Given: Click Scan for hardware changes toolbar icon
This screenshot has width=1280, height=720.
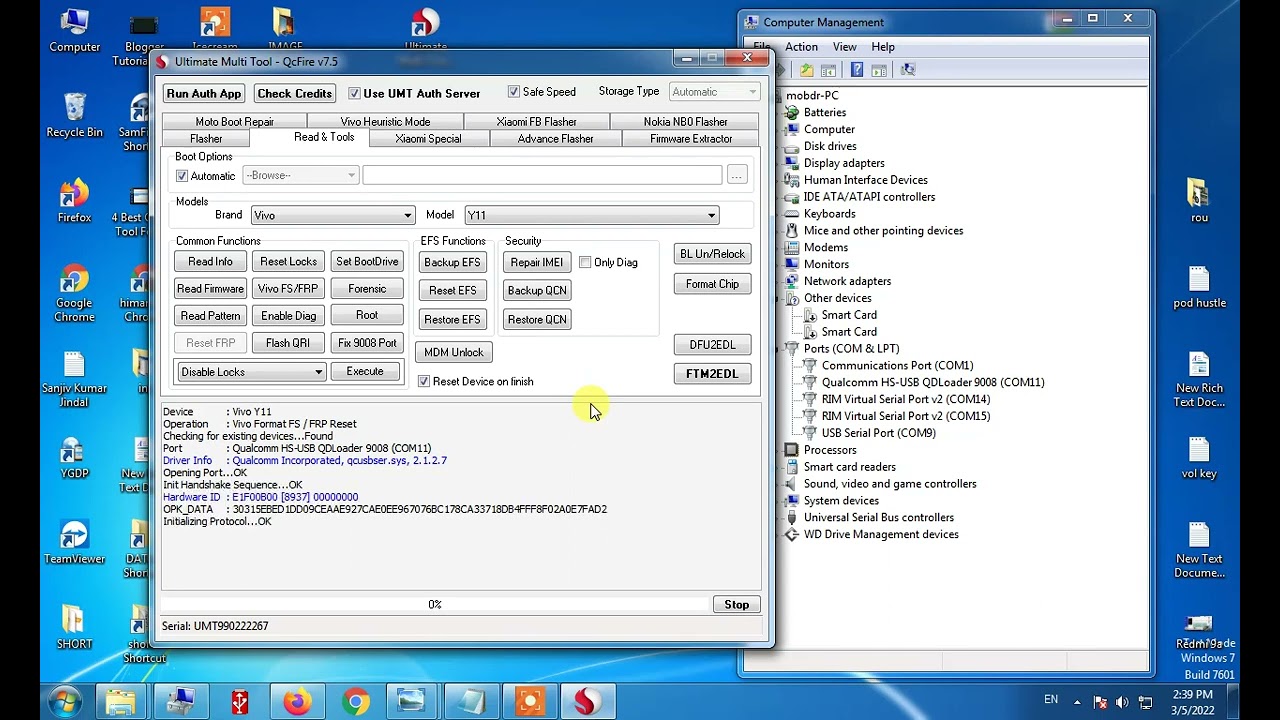Looking at the screenshot, I should pyautogui.click(x=908, y=69).
